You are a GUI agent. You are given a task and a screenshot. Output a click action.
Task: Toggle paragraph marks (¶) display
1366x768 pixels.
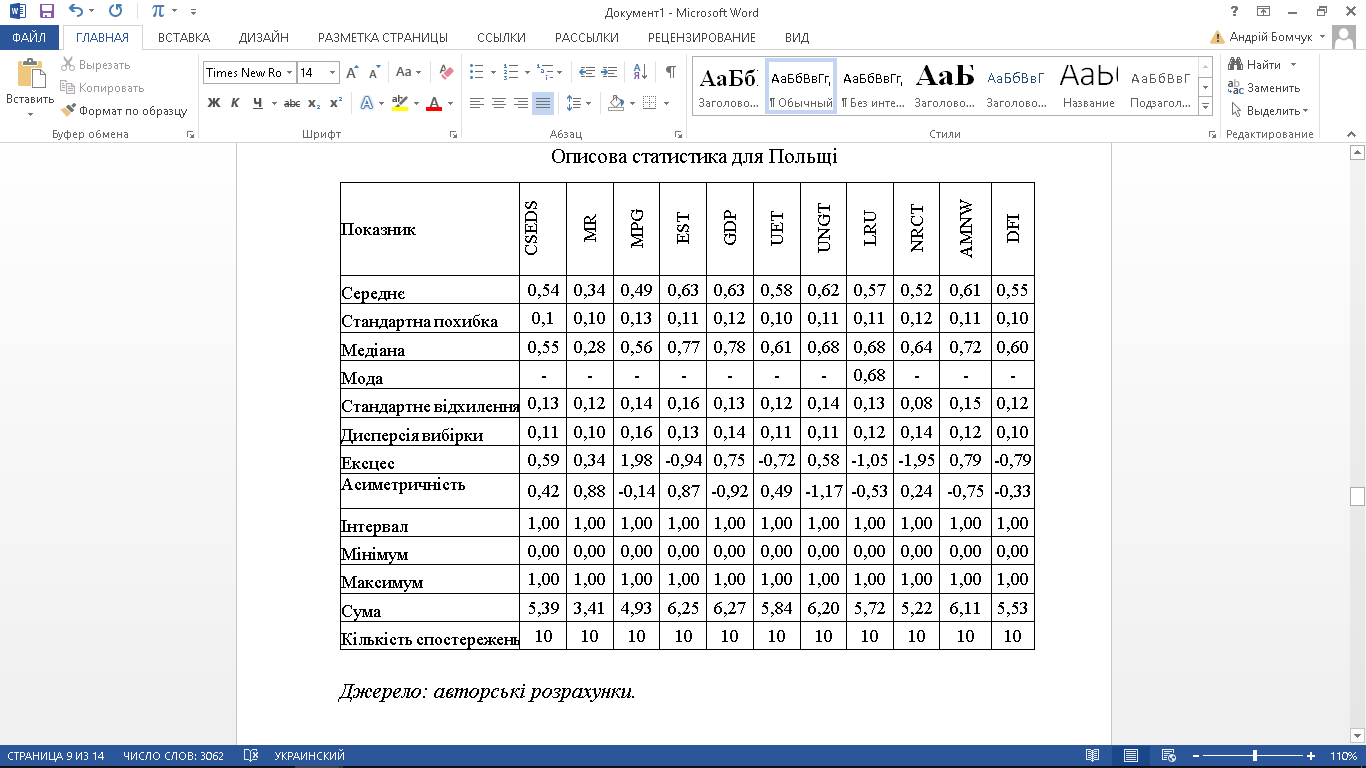point(671,72)
